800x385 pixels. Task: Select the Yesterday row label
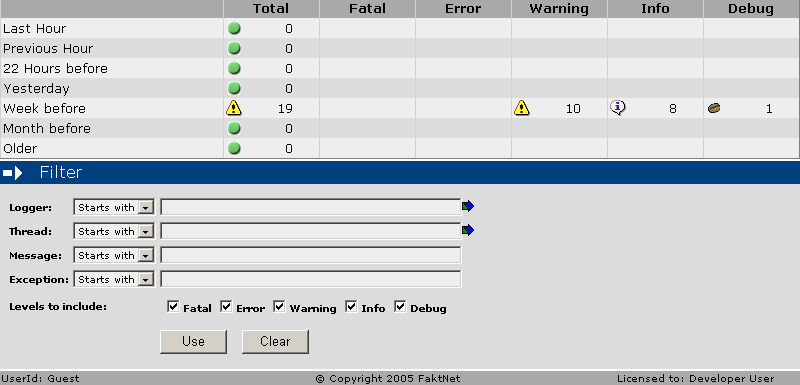coord(36,89)
